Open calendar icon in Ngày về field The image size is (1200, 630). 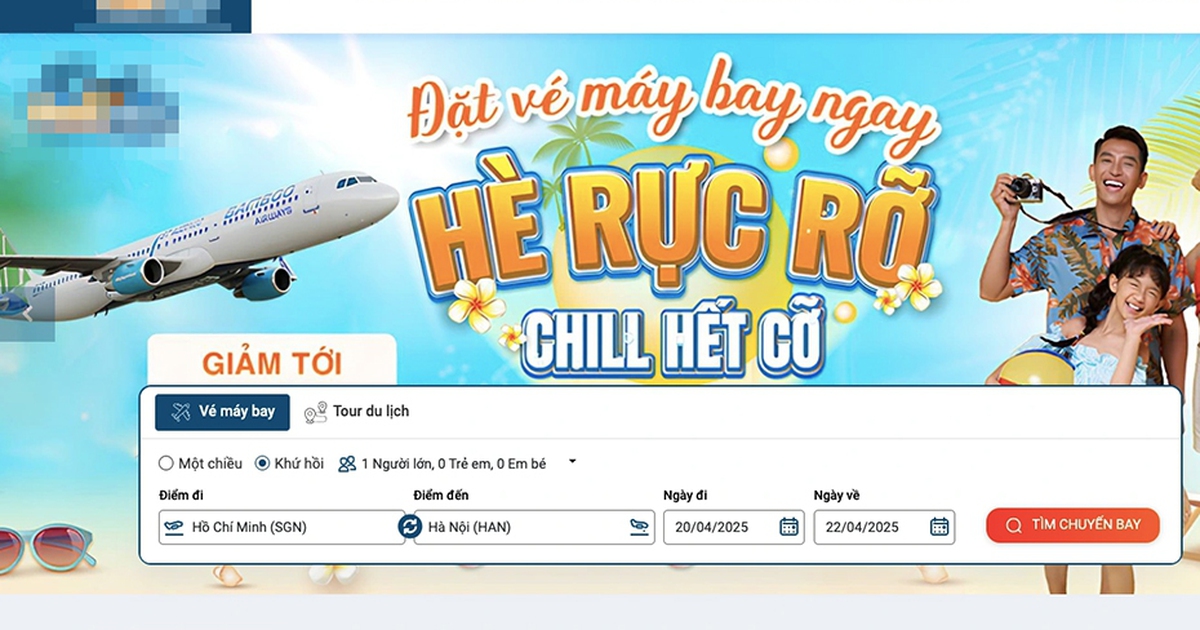[939, 527]
